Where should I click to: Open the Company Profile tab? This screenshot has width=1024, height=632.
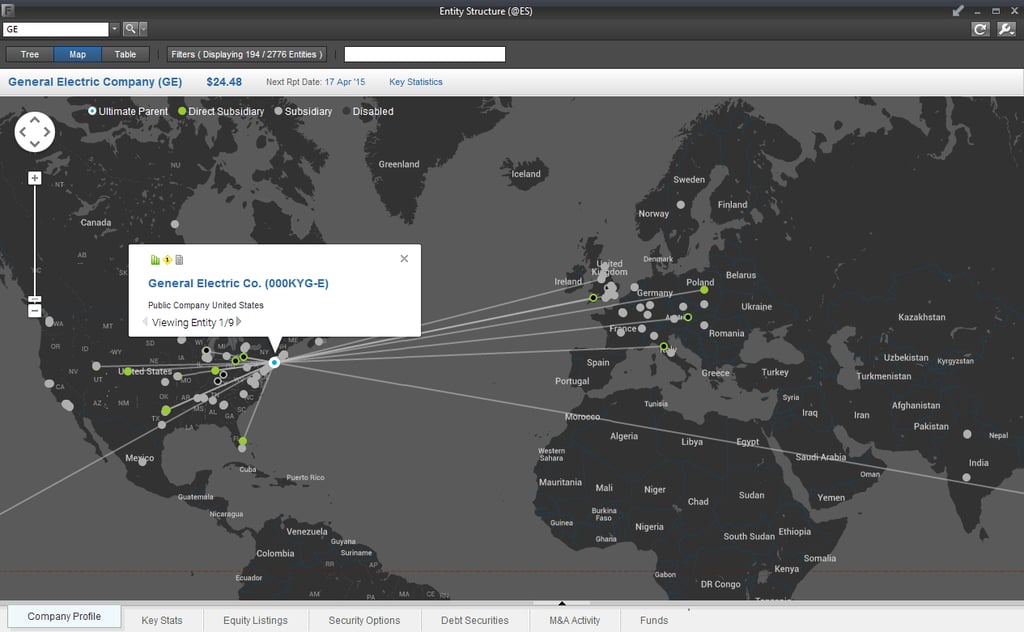tap(64, 616)
